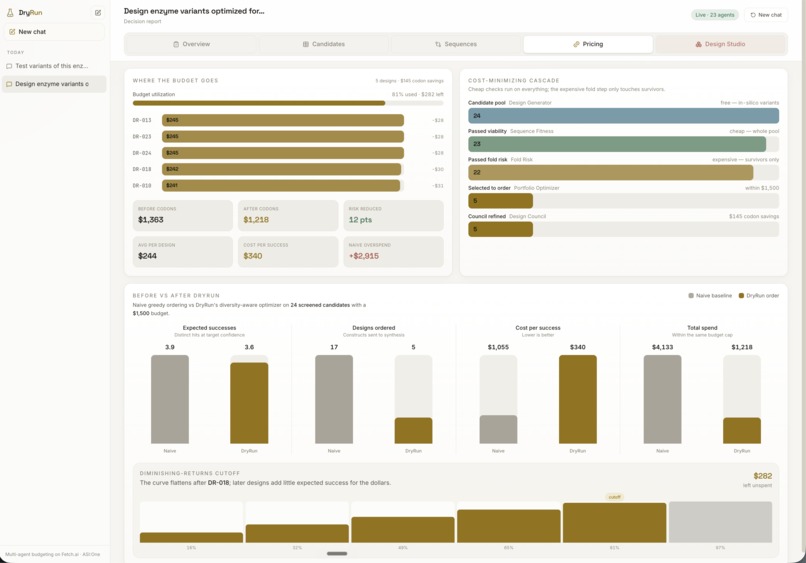The image size is (806, 563).
Task: Click the DR-018 reference in cutoff text
Action: pyautogui.click(x=218, y=483)
